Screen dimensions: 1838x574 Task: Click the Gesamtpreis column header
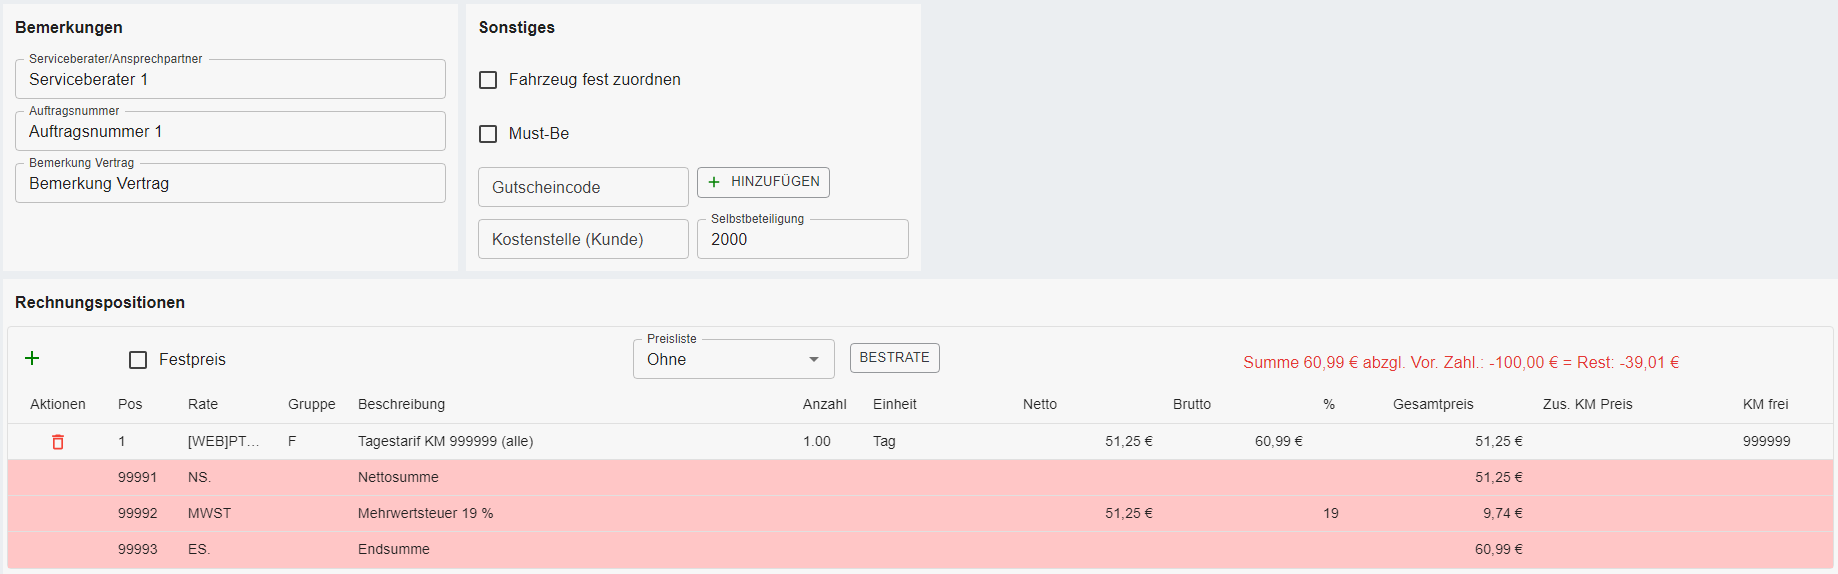1432,405
